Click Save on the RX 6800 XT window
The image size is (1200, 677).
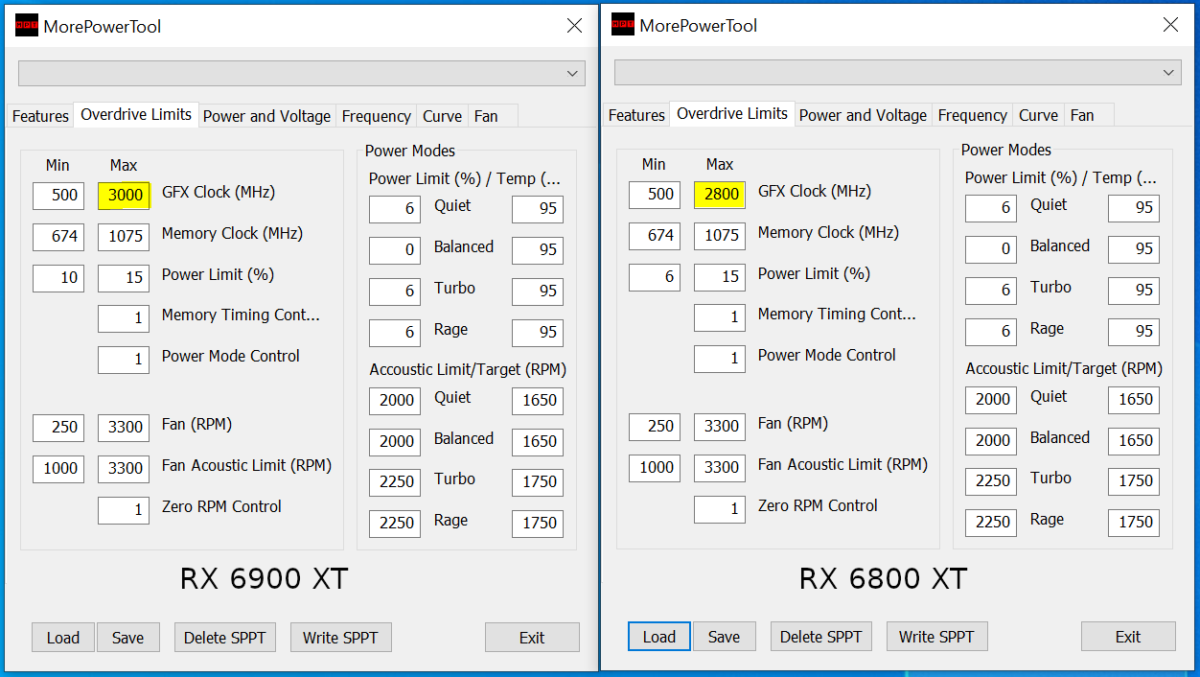click(724, 636)
